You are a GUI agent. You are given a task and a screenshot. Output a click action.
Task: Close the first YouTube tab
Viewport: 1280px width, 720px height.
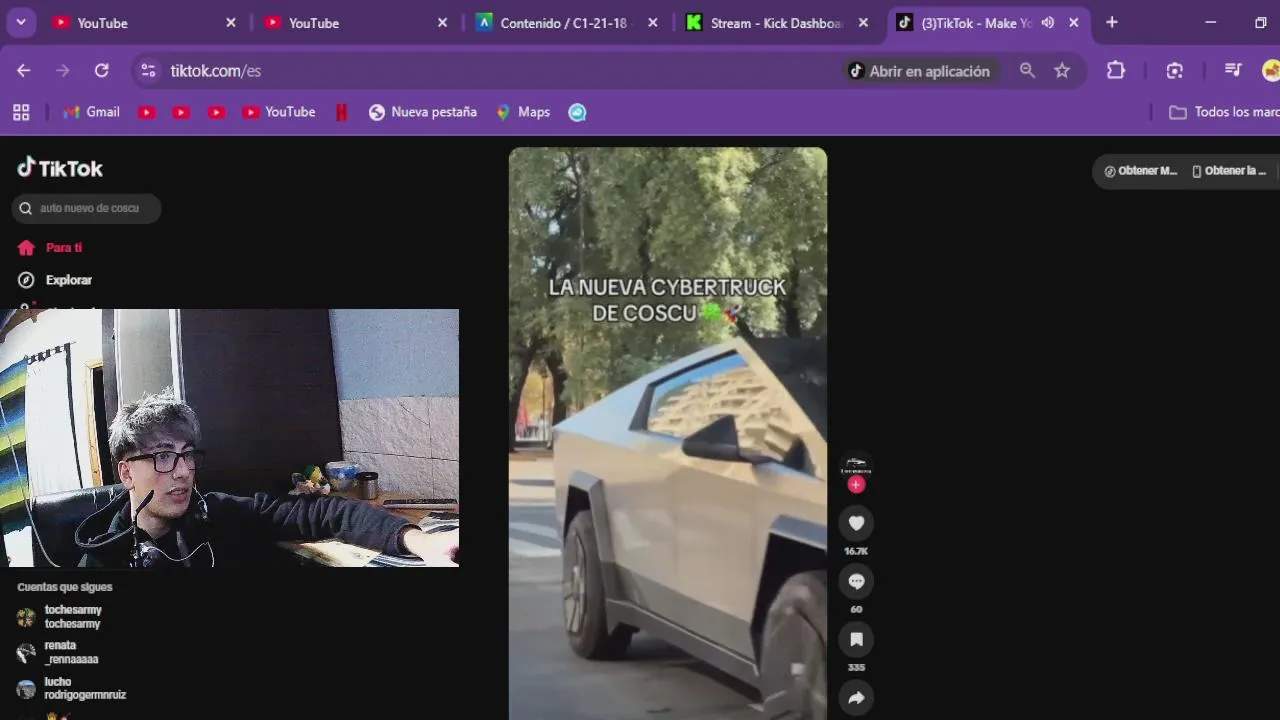point(231,22)
